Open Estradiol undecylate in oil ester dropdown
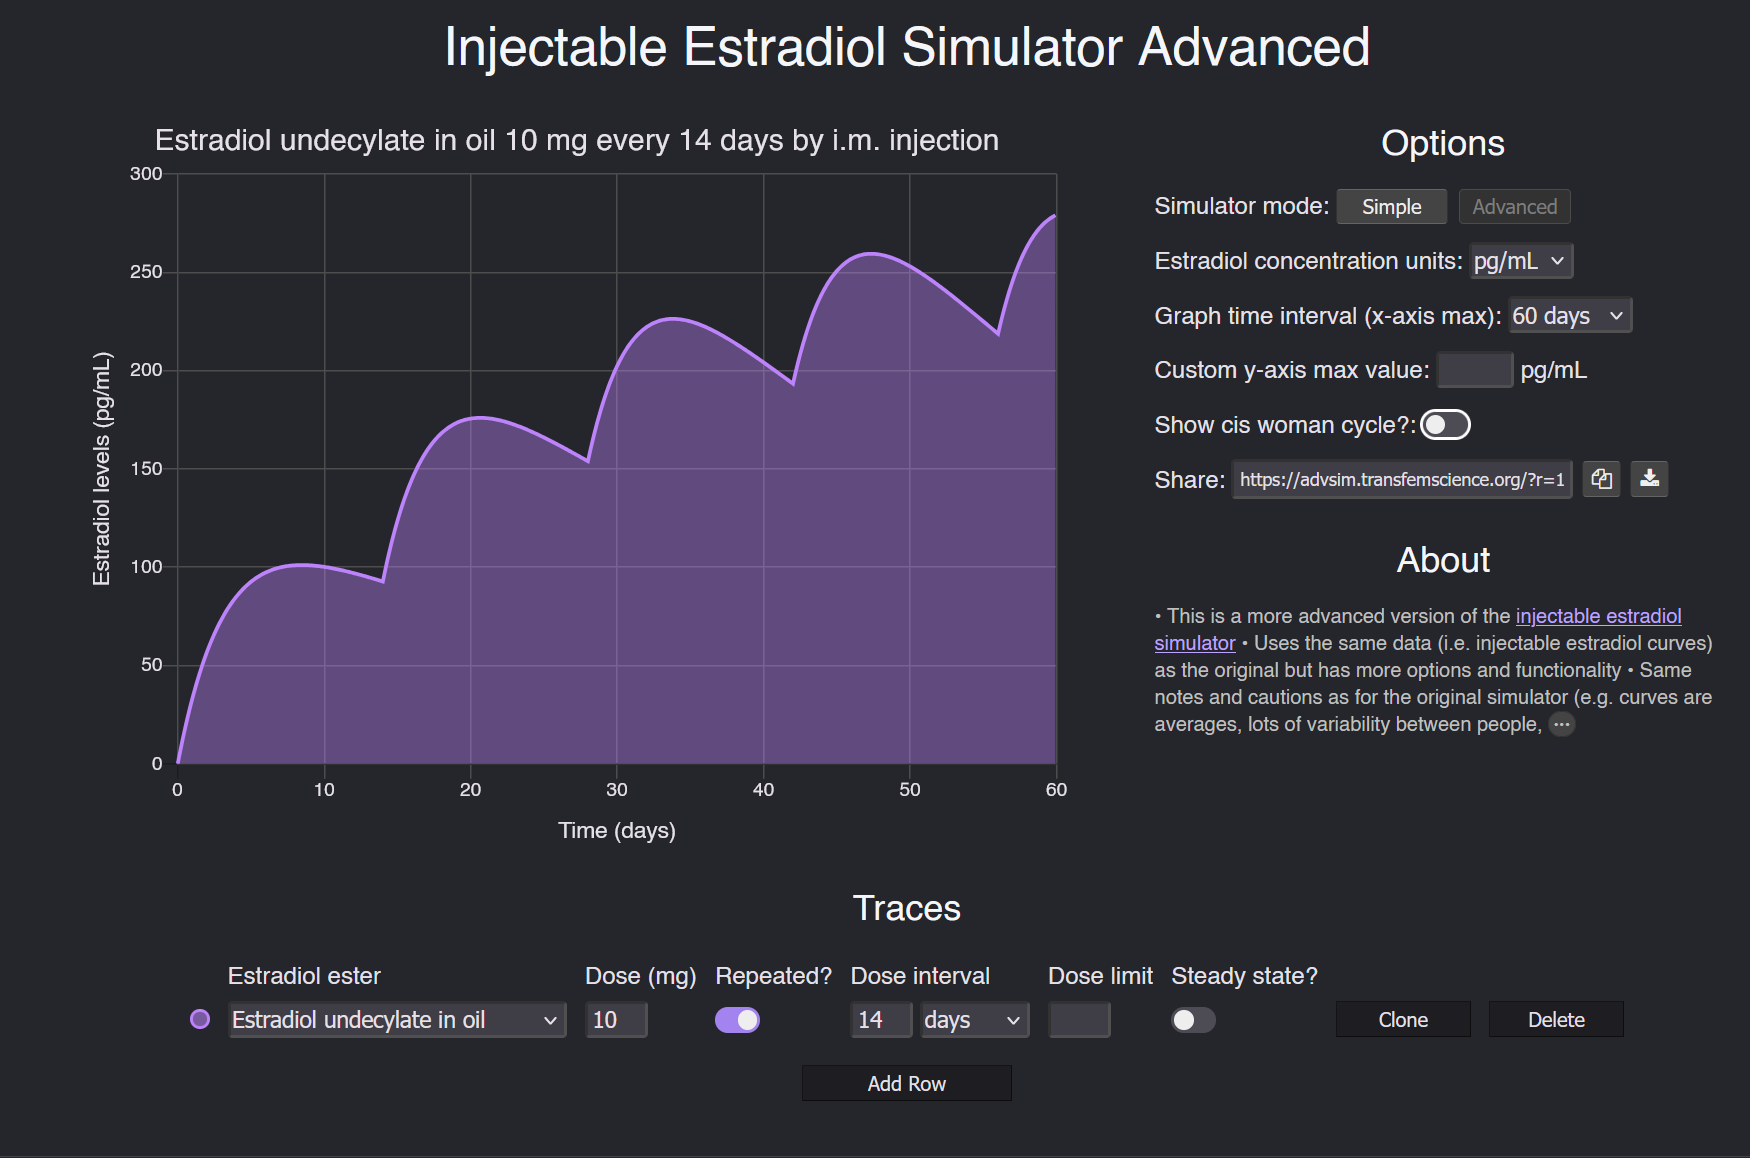Viewport: 1750px width, 1158px height. coord(397,1020)
